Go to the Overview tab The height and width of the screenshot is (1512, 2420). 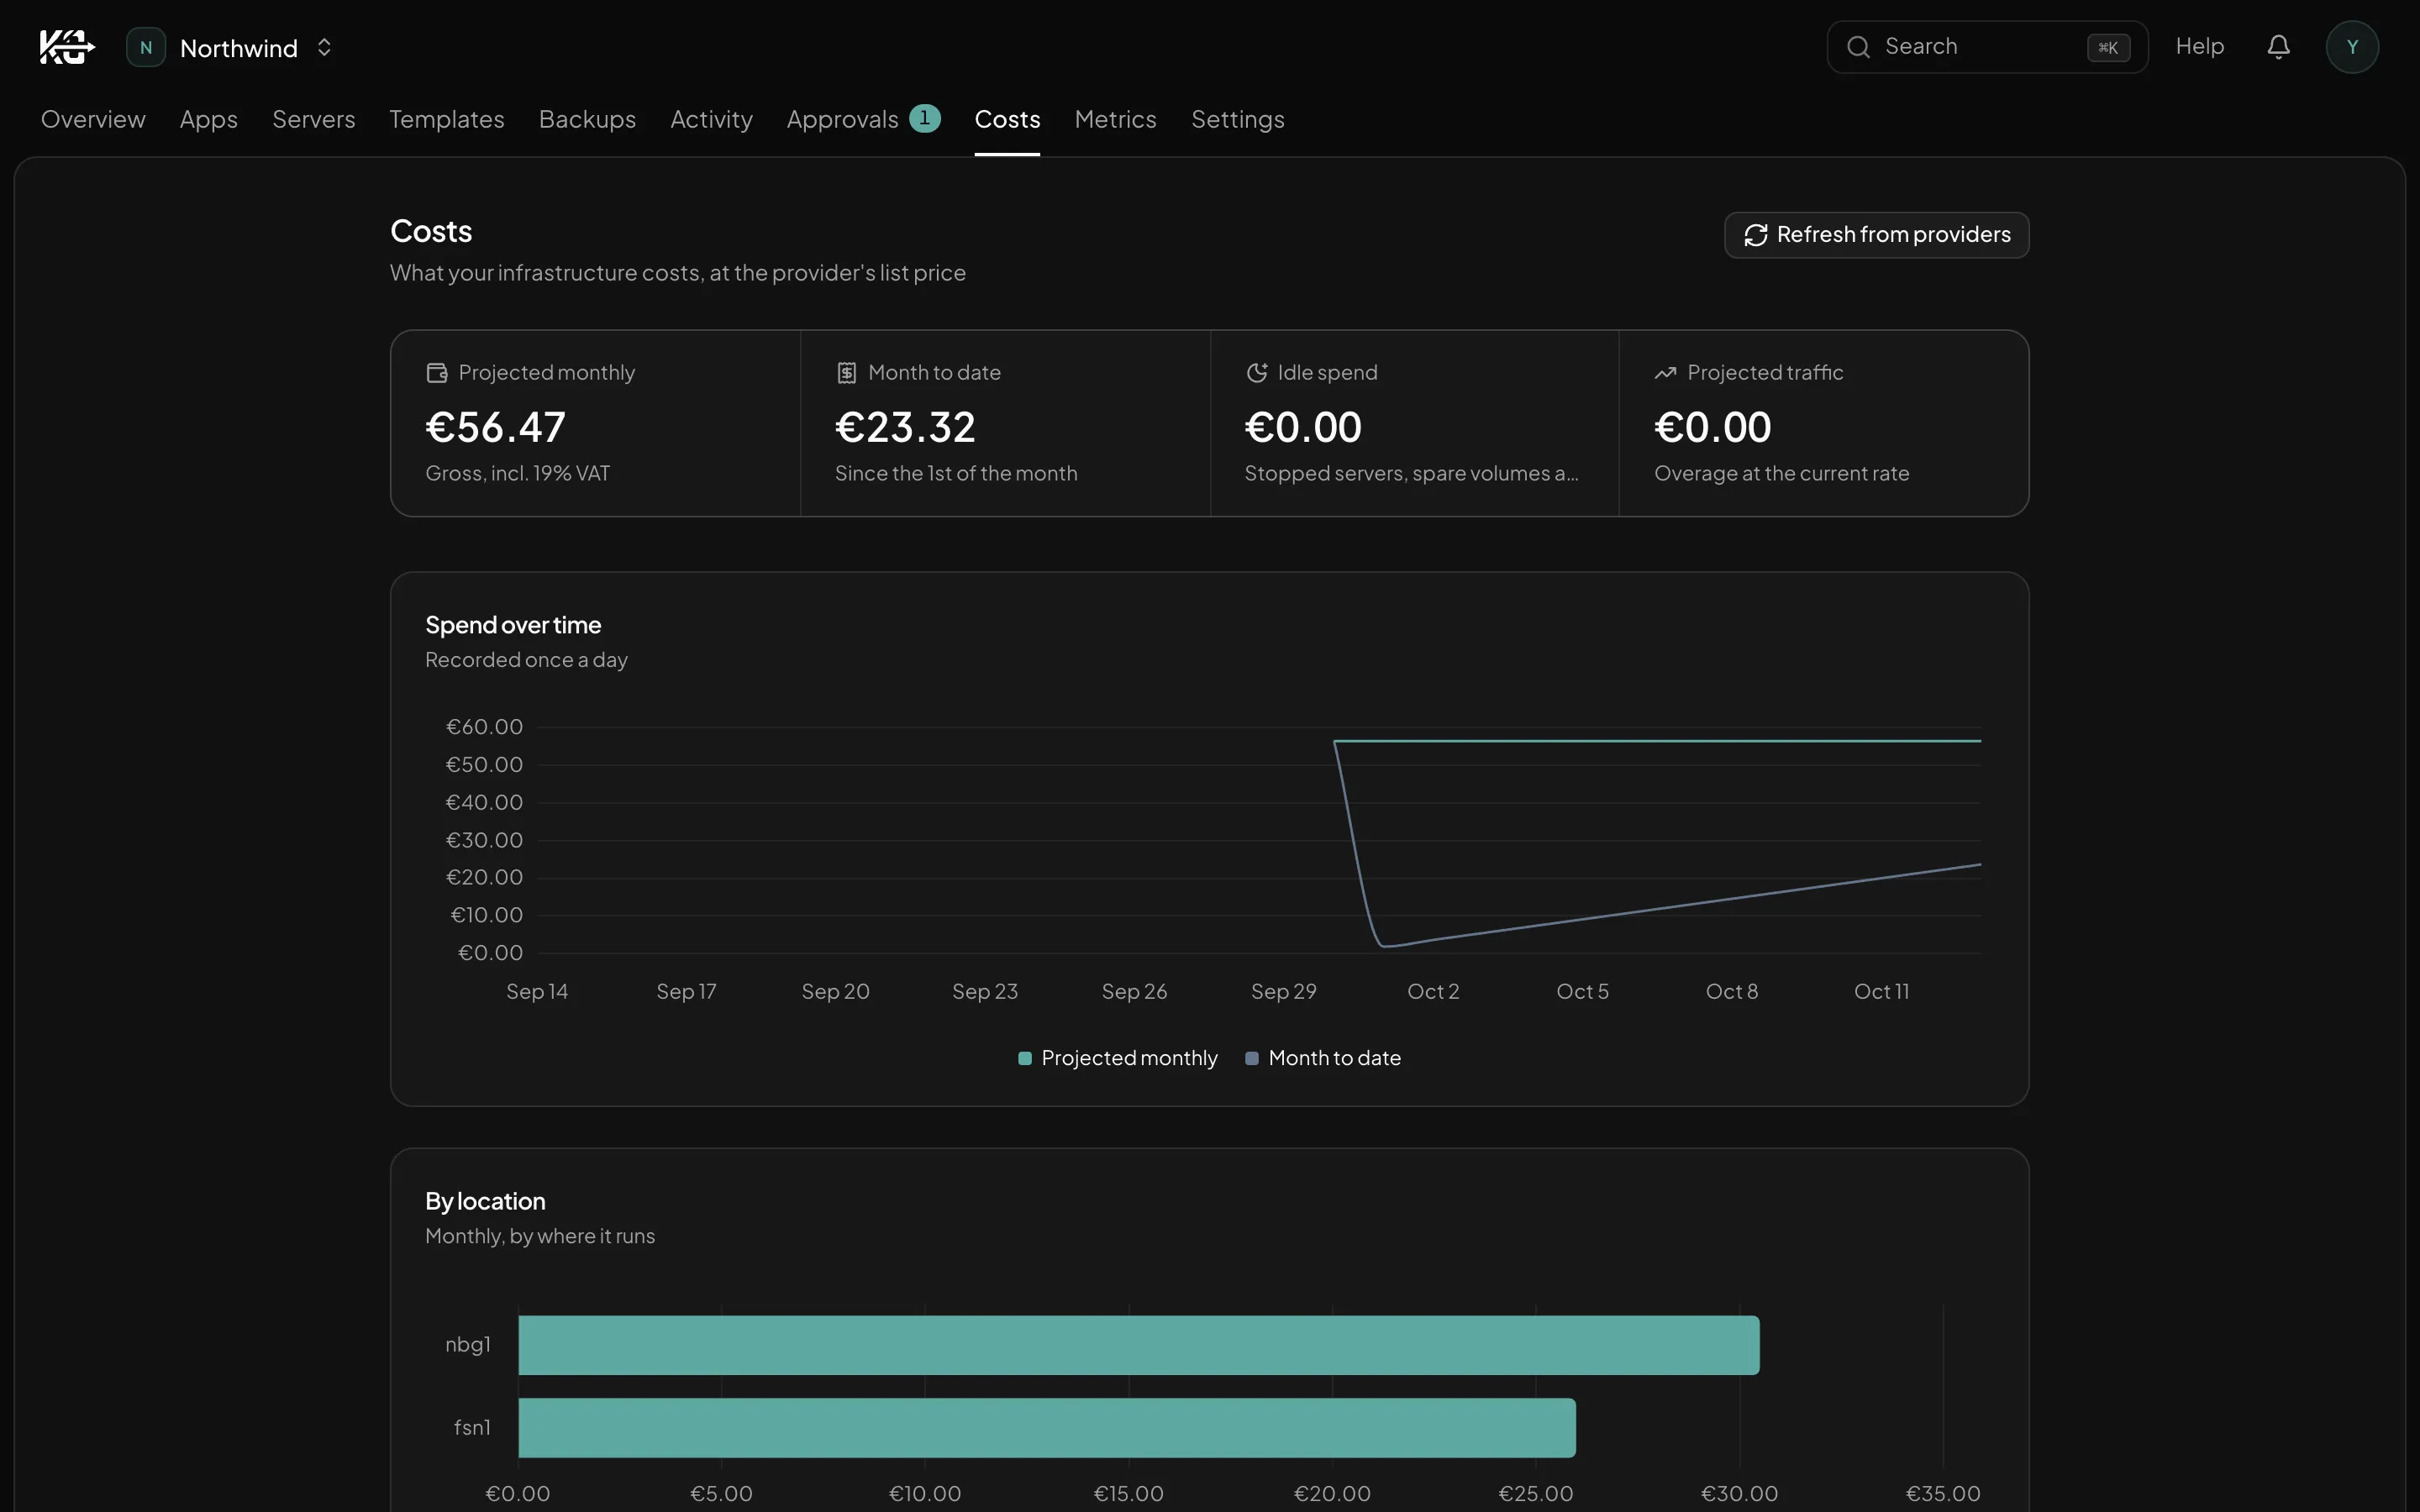click(93, 119)
